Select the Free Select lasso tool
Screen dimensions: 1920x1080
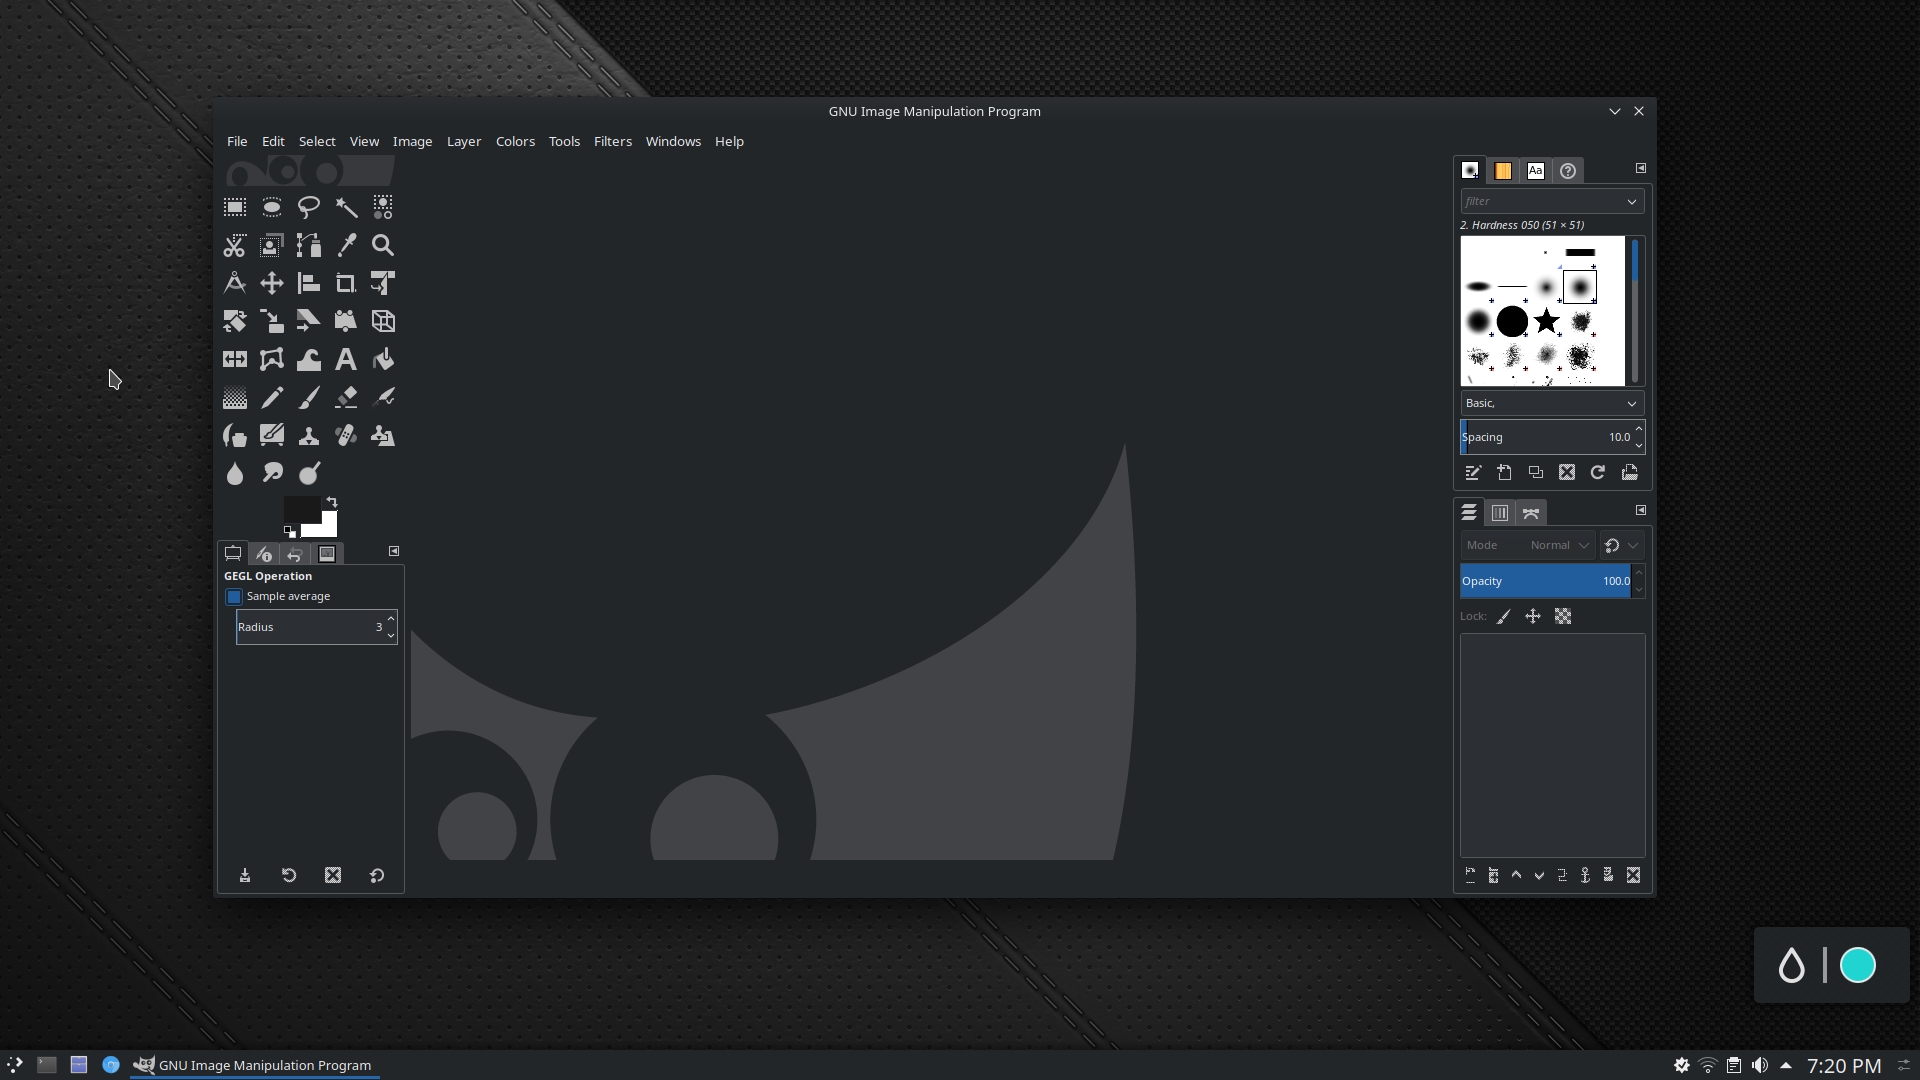click(x=309, y=207)
